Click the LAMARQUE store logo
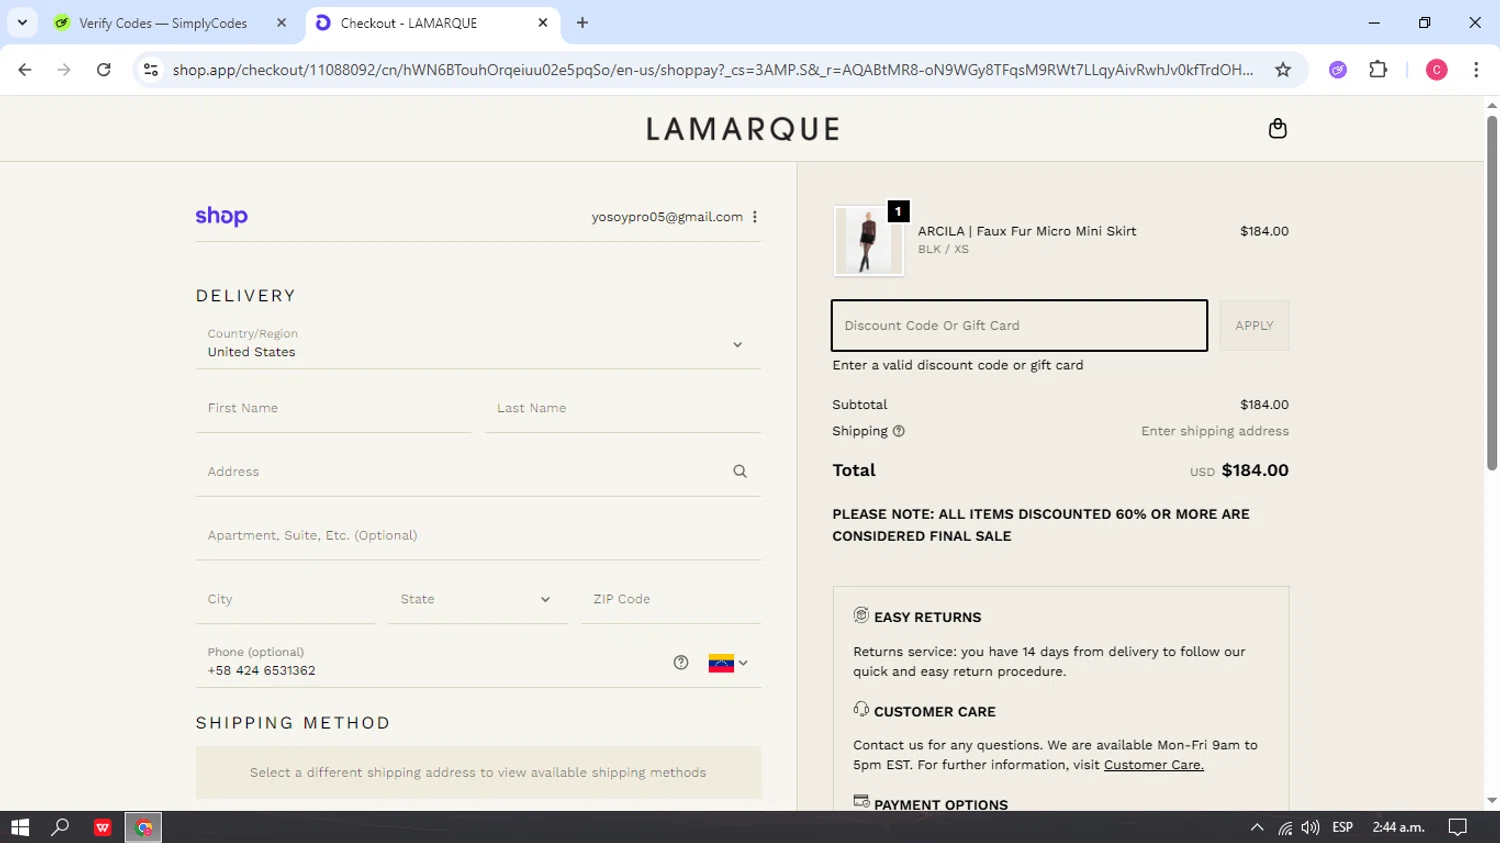 [743, 129]
